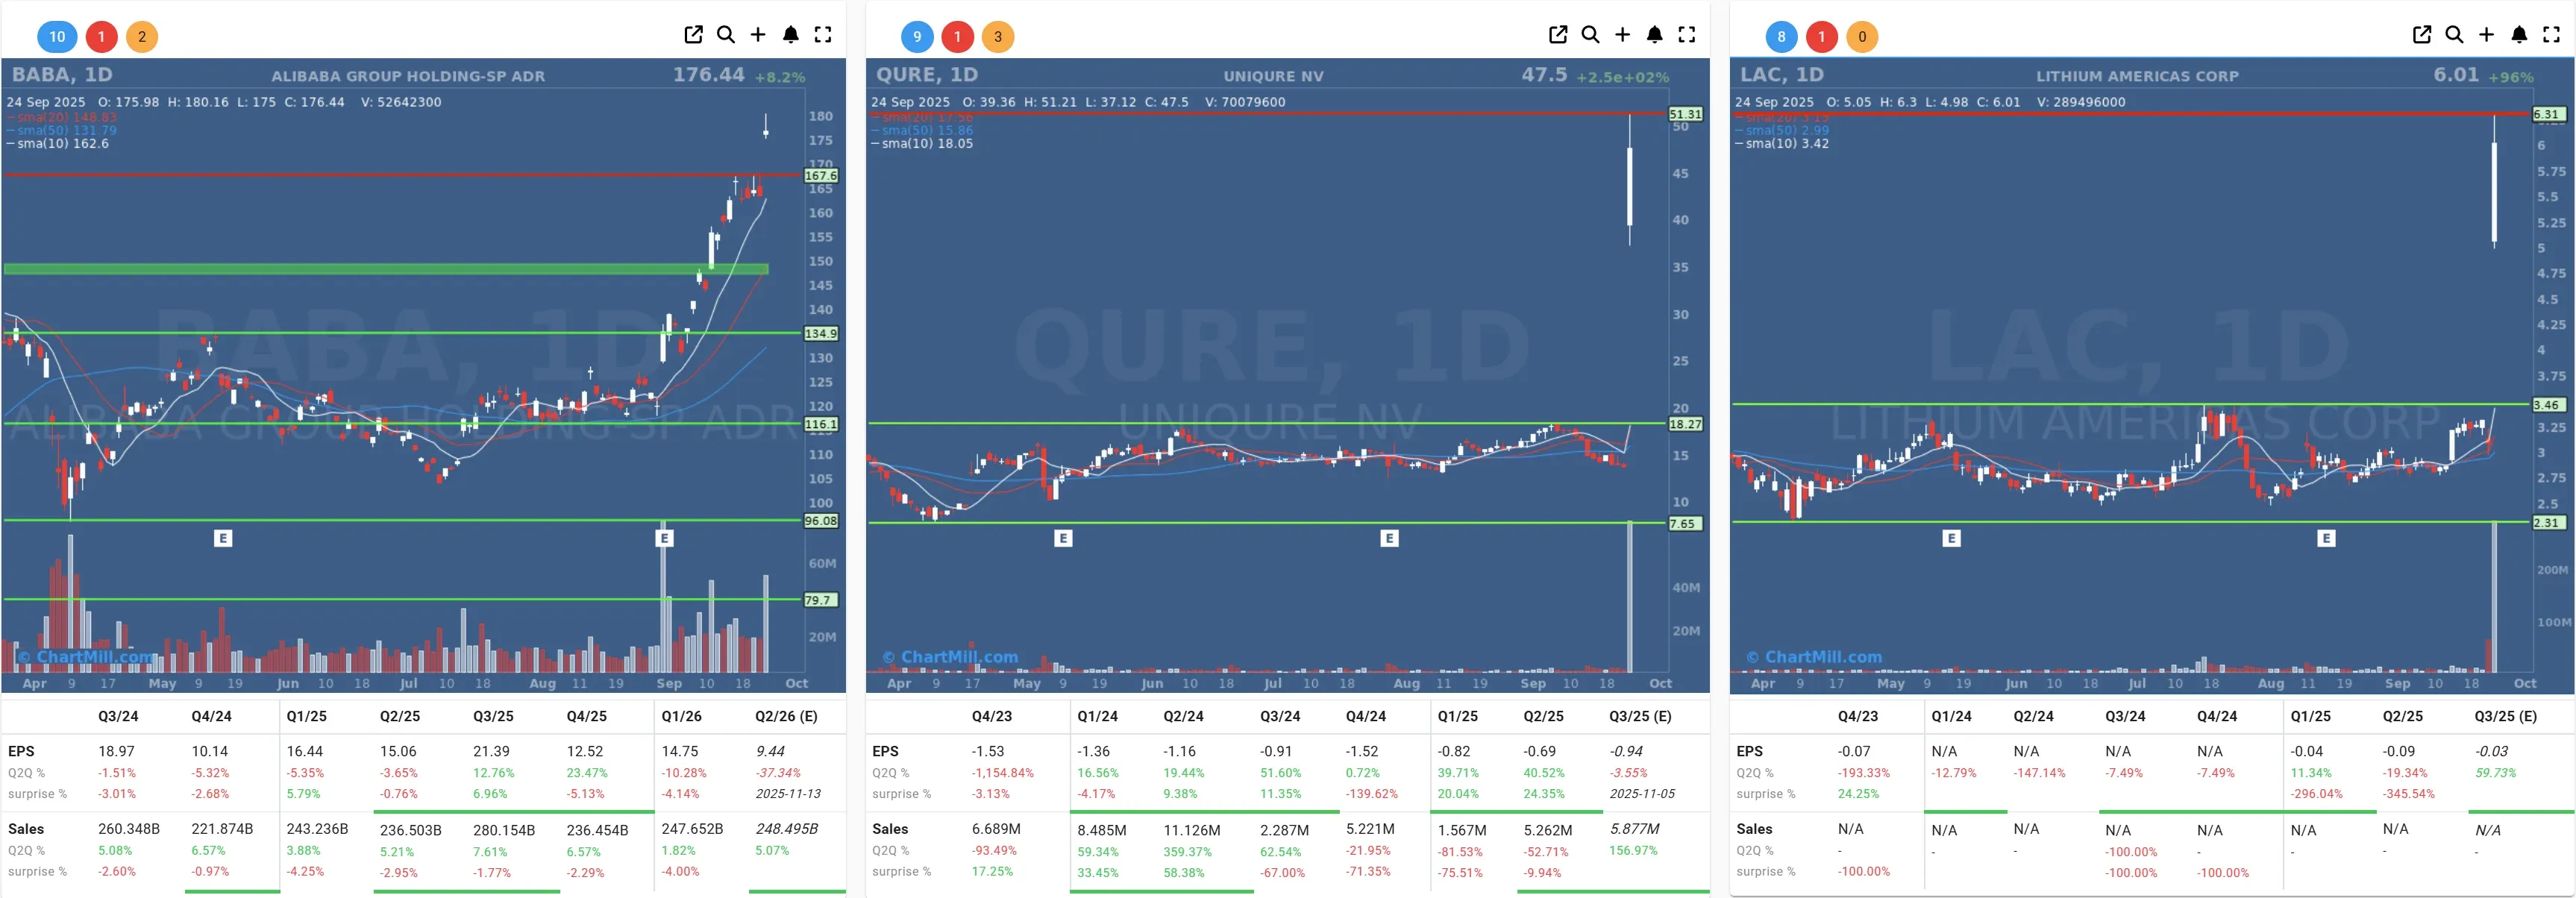
Task: Click LAC orange rating badge 0
Action: [x=1862, y=37]
